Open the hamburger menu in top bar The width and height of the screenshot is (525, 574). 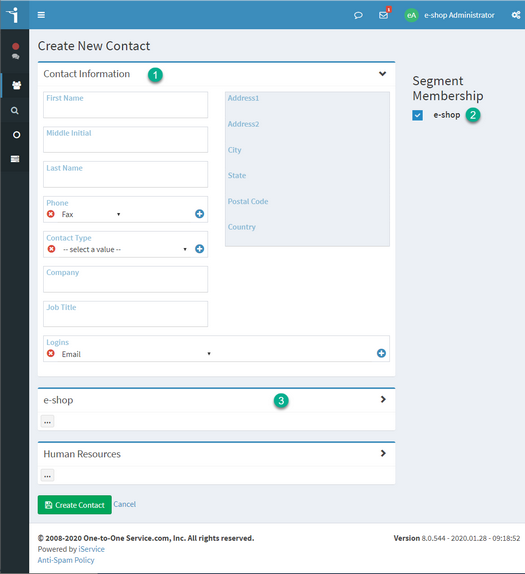coord(41,15)
